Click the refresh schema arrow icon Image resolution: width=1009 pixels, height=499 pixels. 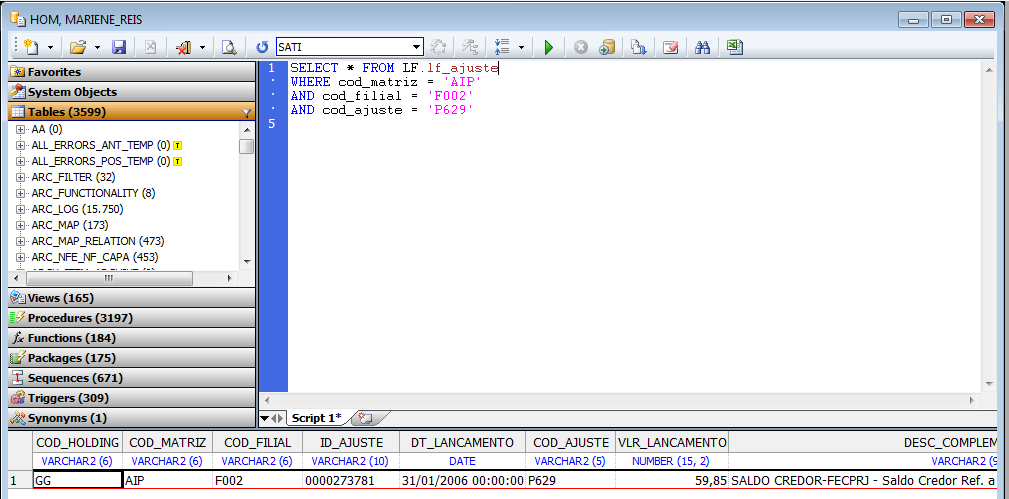click(262, 47)
